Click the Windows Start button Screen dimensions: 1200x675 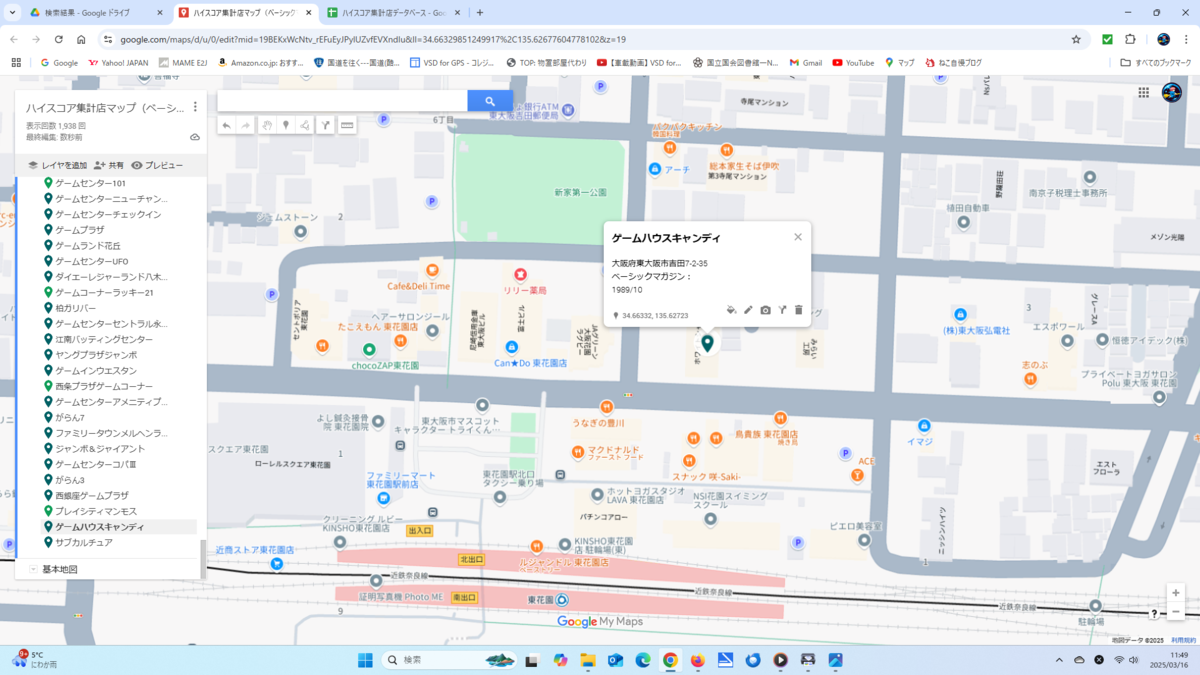pos(365,660)
